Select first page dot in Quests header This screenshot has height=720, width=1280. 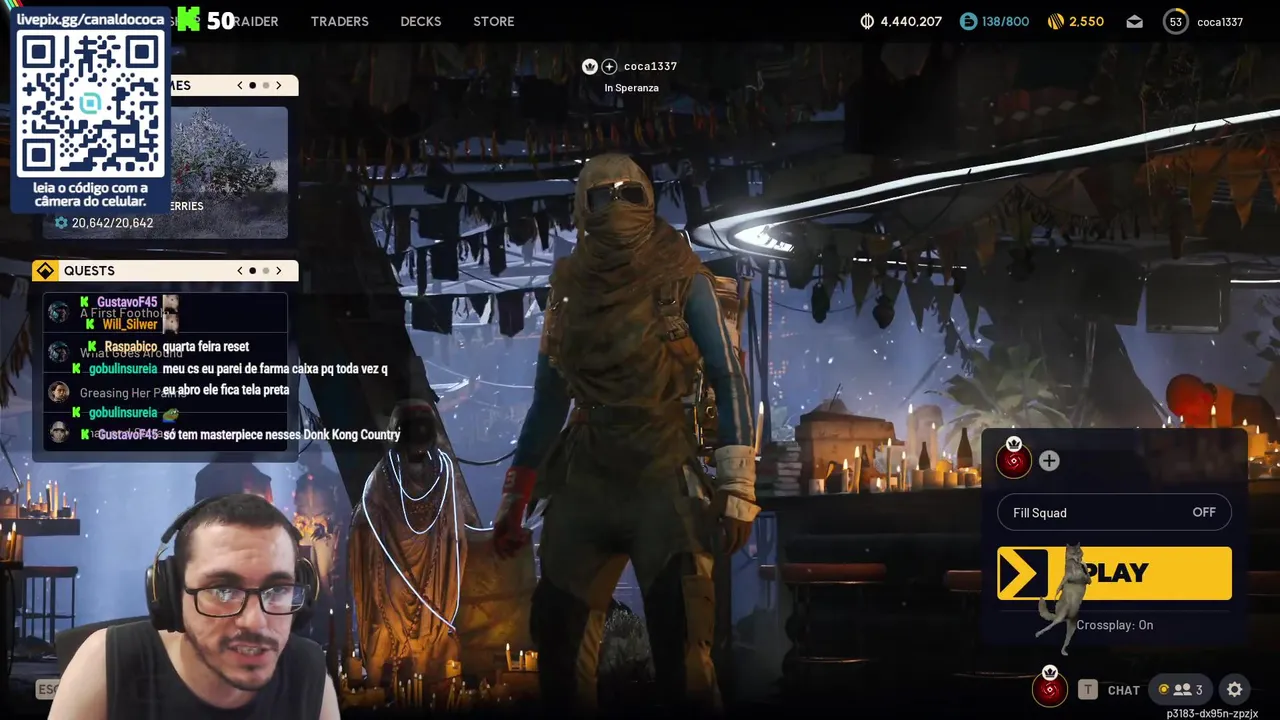click(x=252, y=270)
